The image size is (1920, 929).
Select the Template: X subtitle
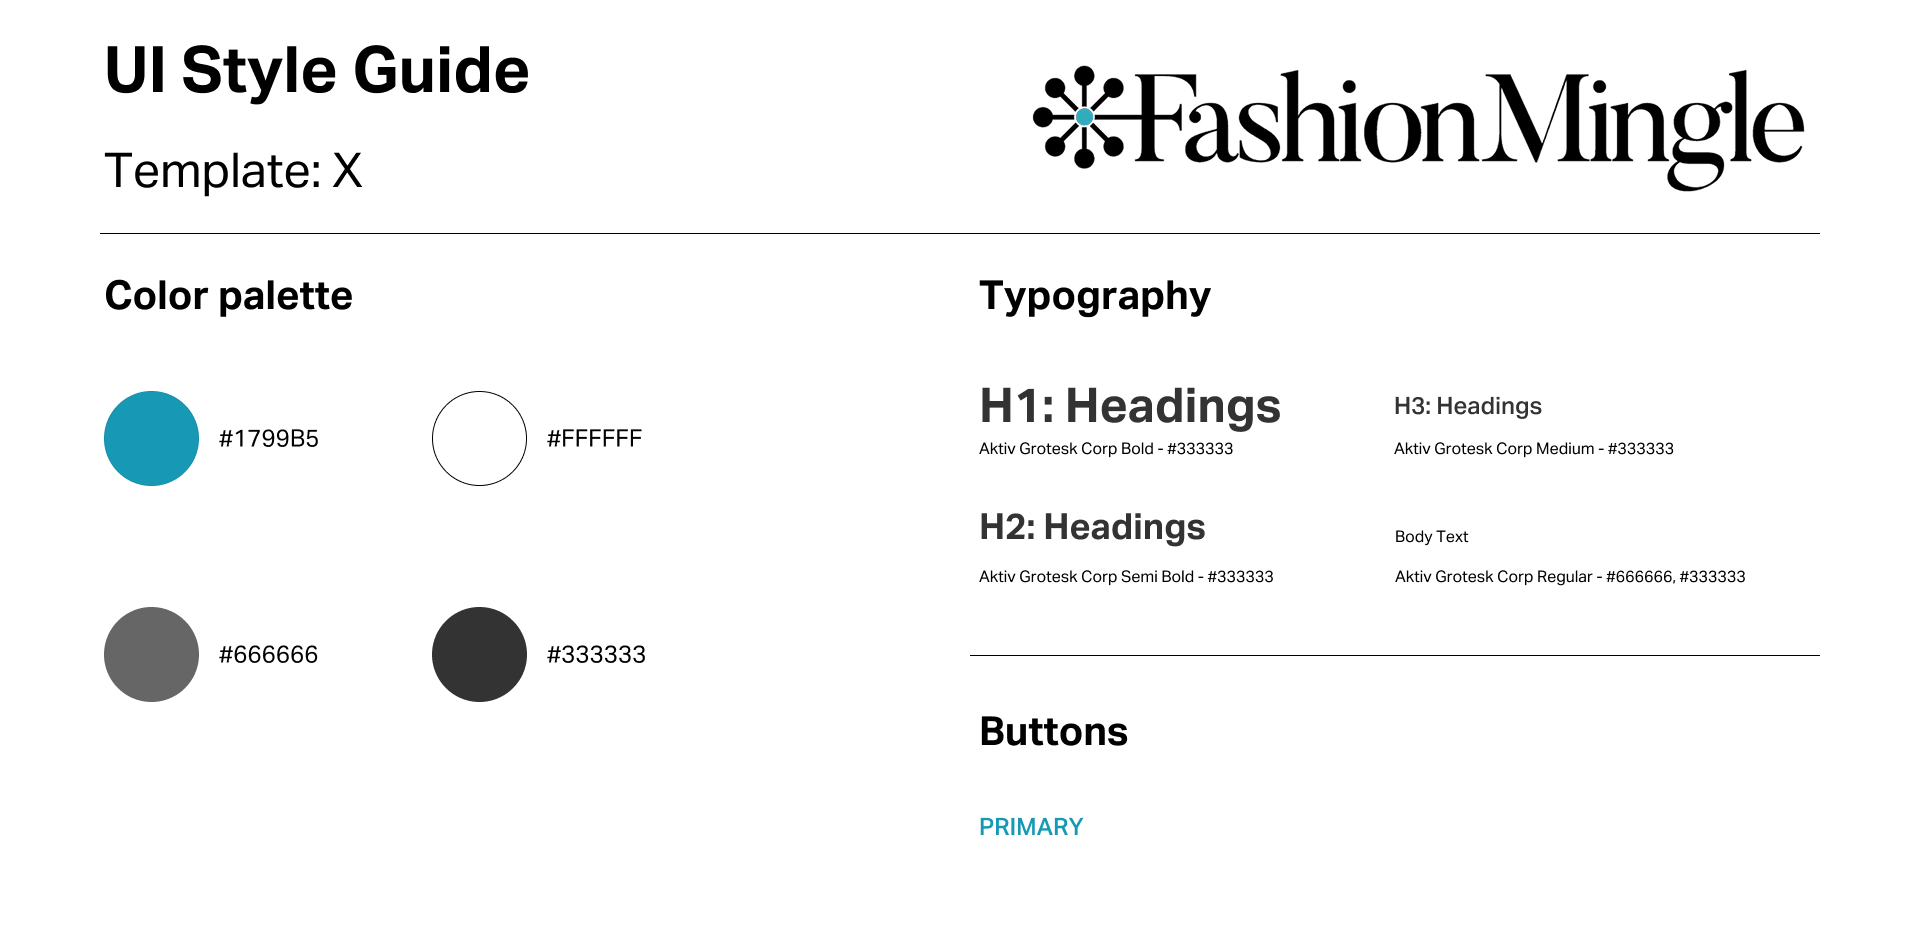click(x=233, y=170)
